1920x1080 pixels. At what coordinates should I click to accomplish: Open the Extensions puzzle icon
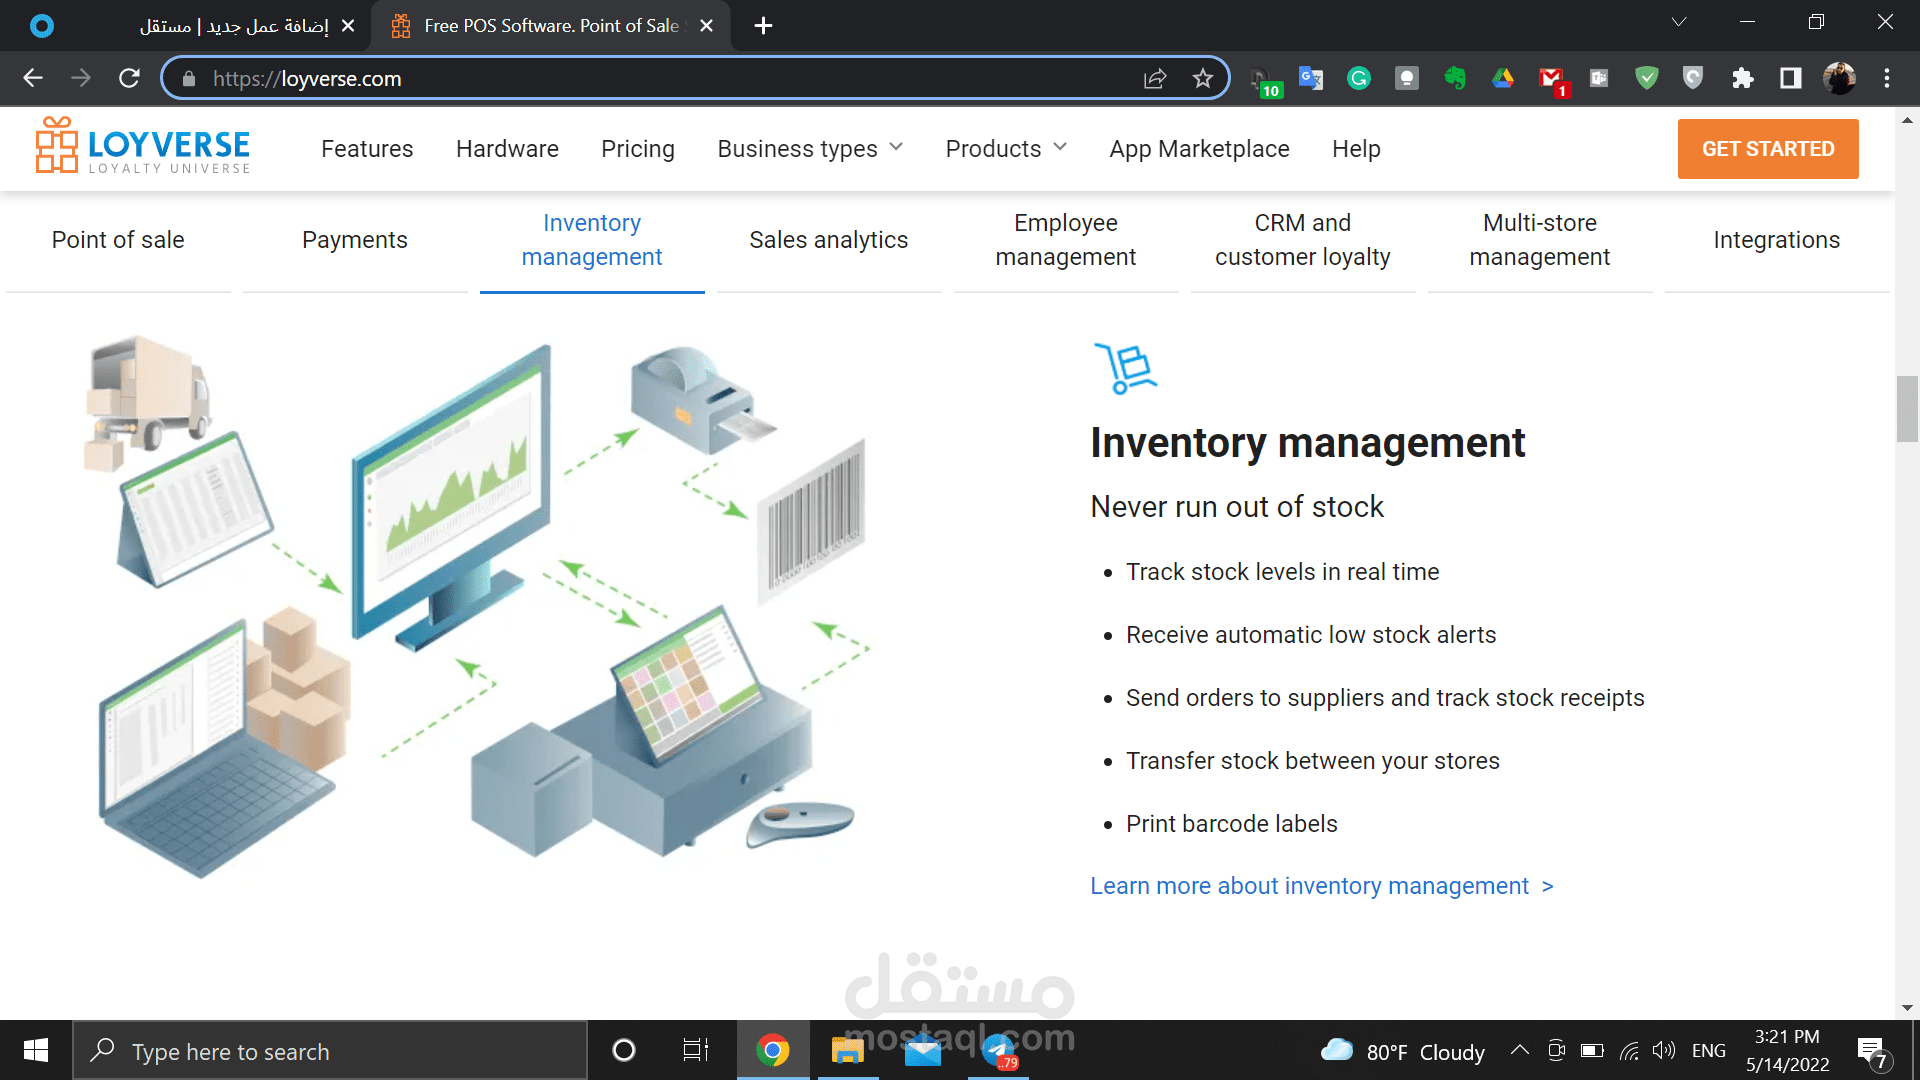pyautogui.click(x=1742, y=78)
